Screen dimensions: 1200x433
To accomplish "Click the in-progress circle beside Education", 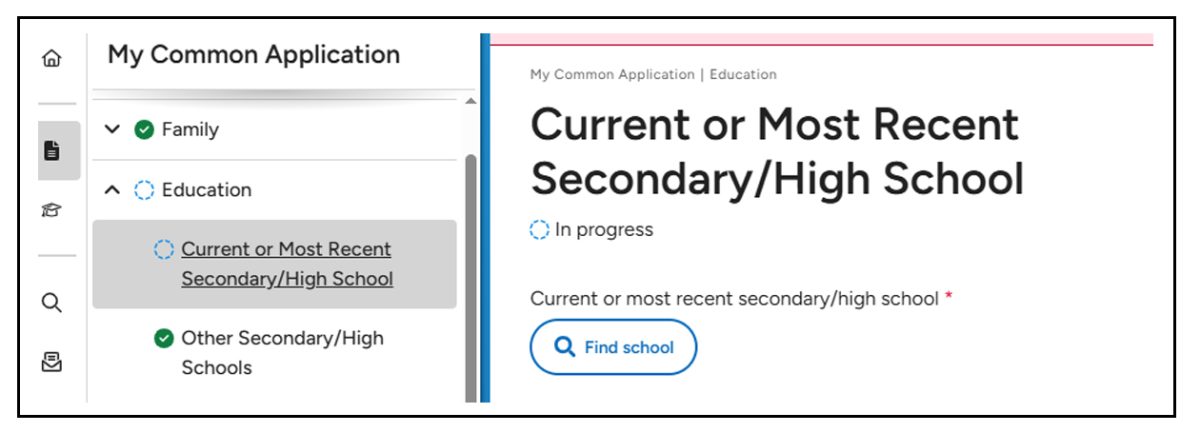I will click(144, 190).
